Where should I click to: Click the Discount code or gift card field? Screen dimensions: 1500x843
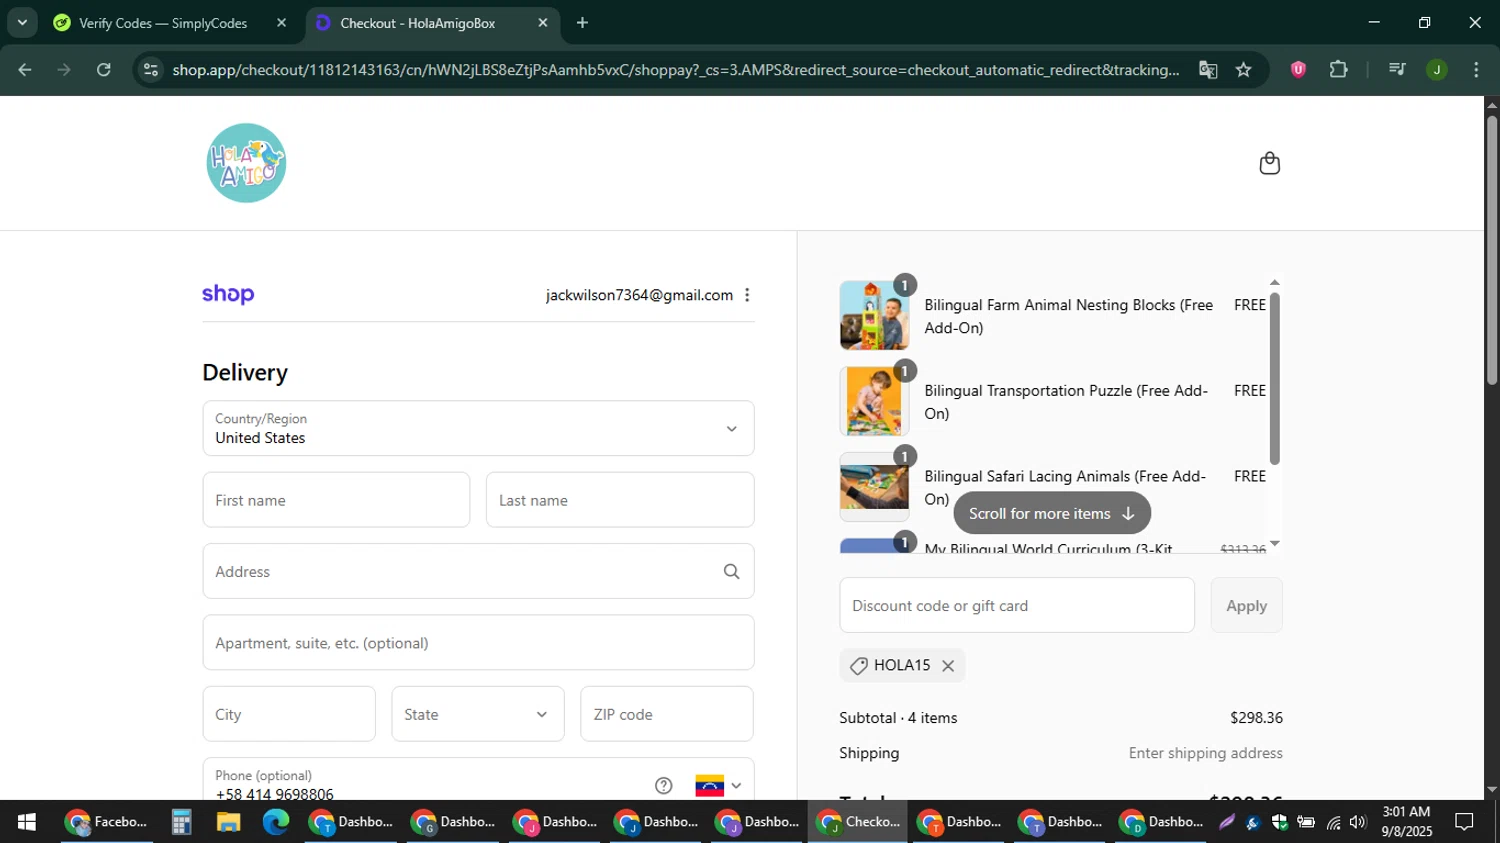1017,605
